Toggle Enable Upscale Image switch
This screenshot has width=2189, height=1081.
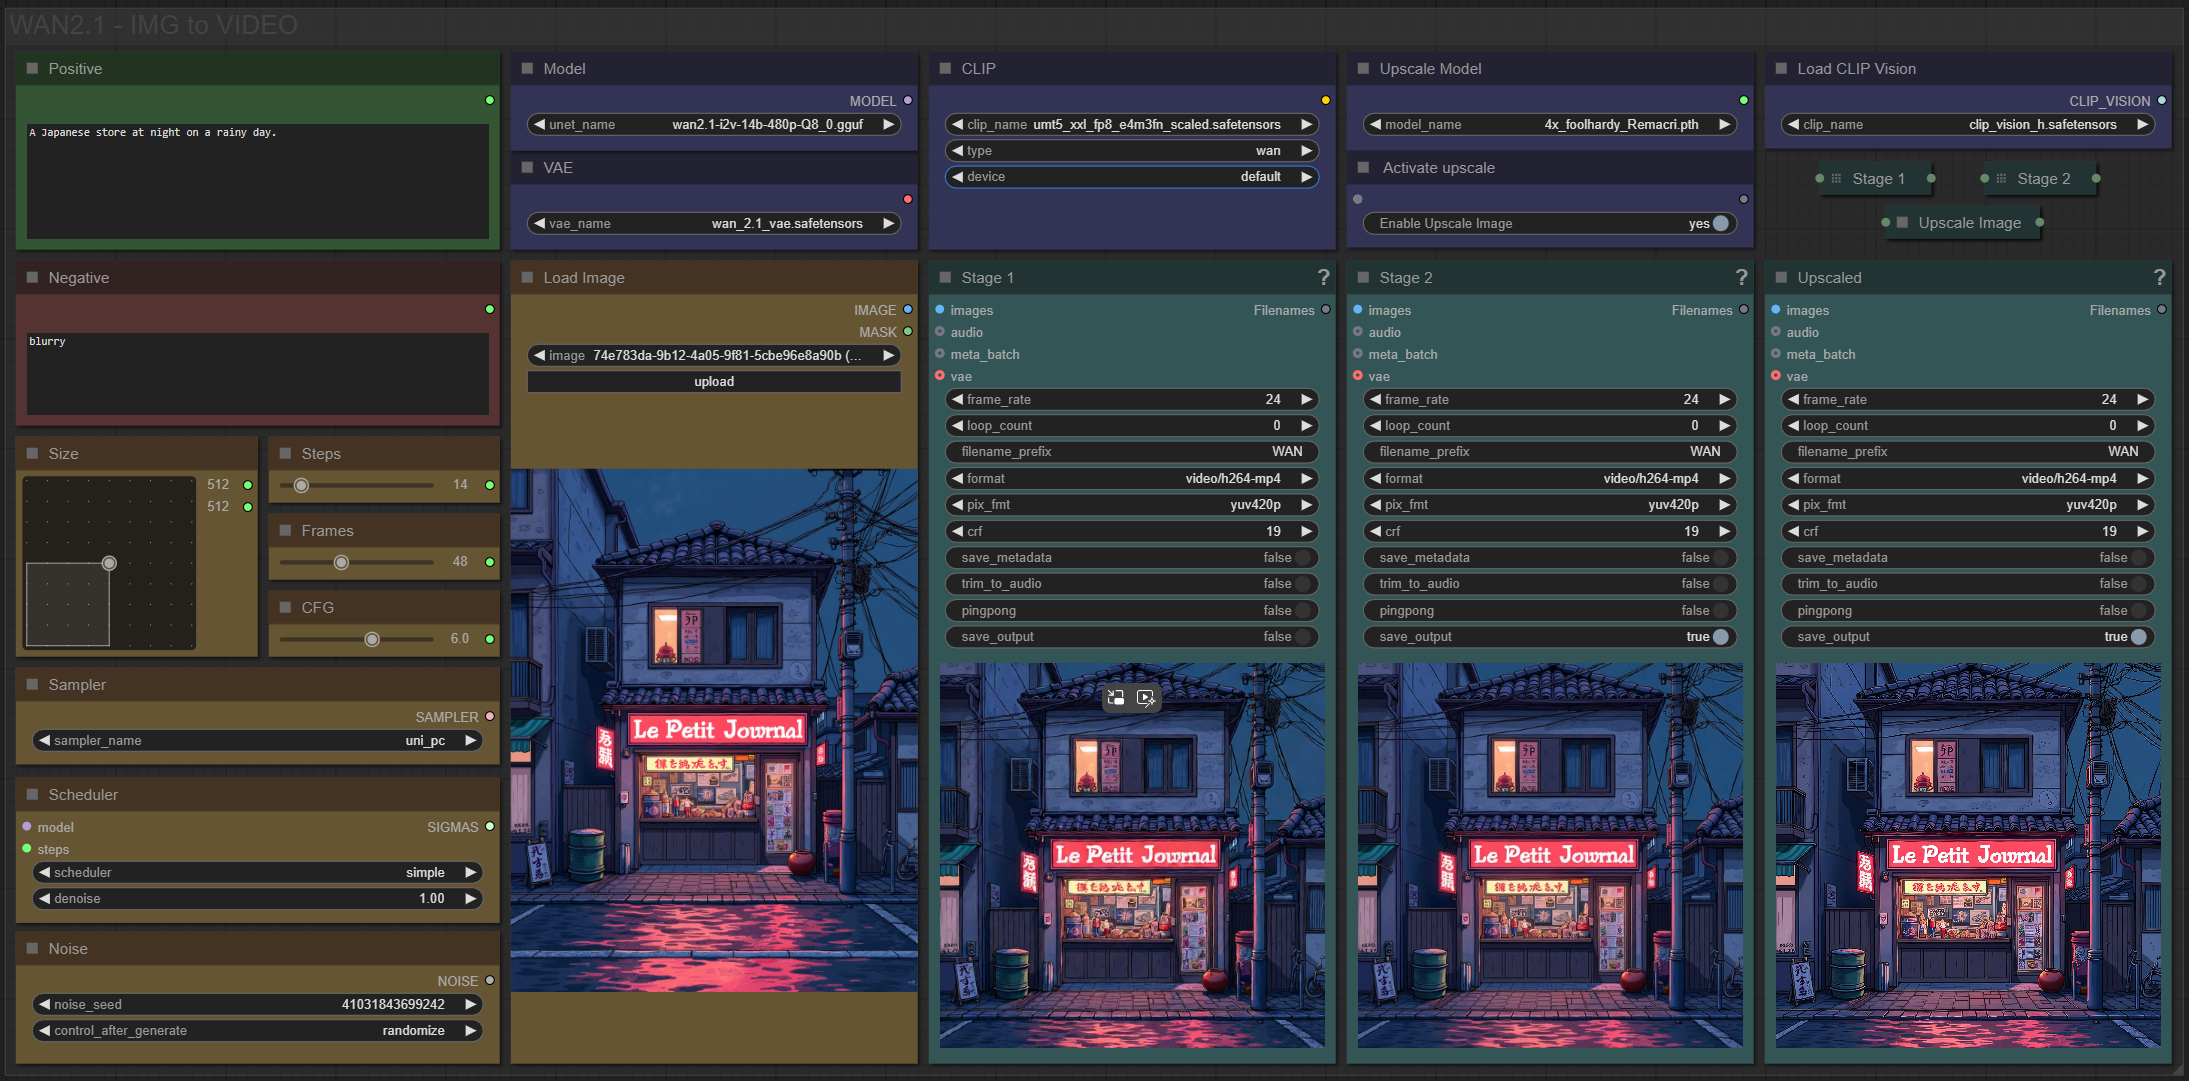(1719, 223)
